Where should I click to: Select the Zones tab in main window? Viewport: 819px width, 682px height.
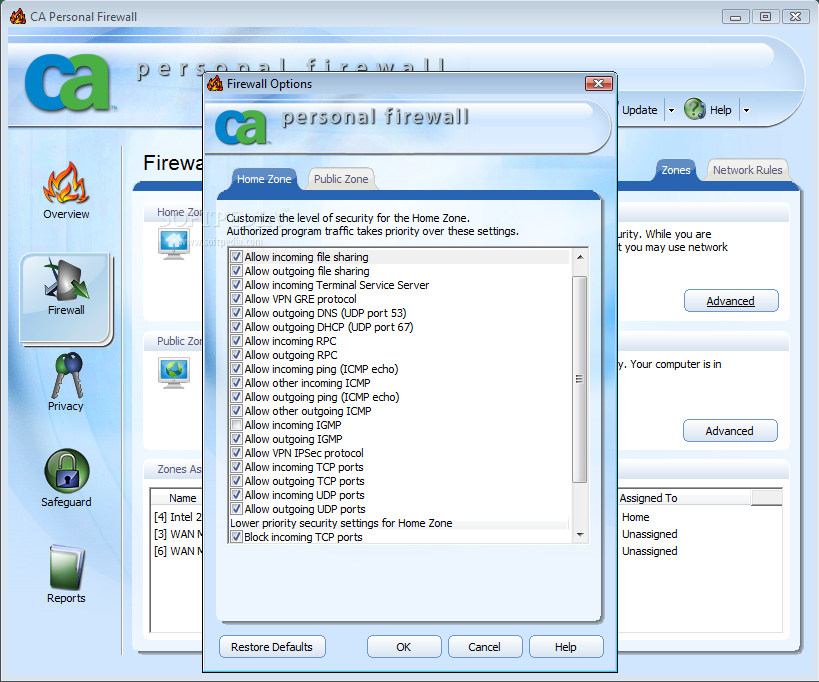pos(675,170)
